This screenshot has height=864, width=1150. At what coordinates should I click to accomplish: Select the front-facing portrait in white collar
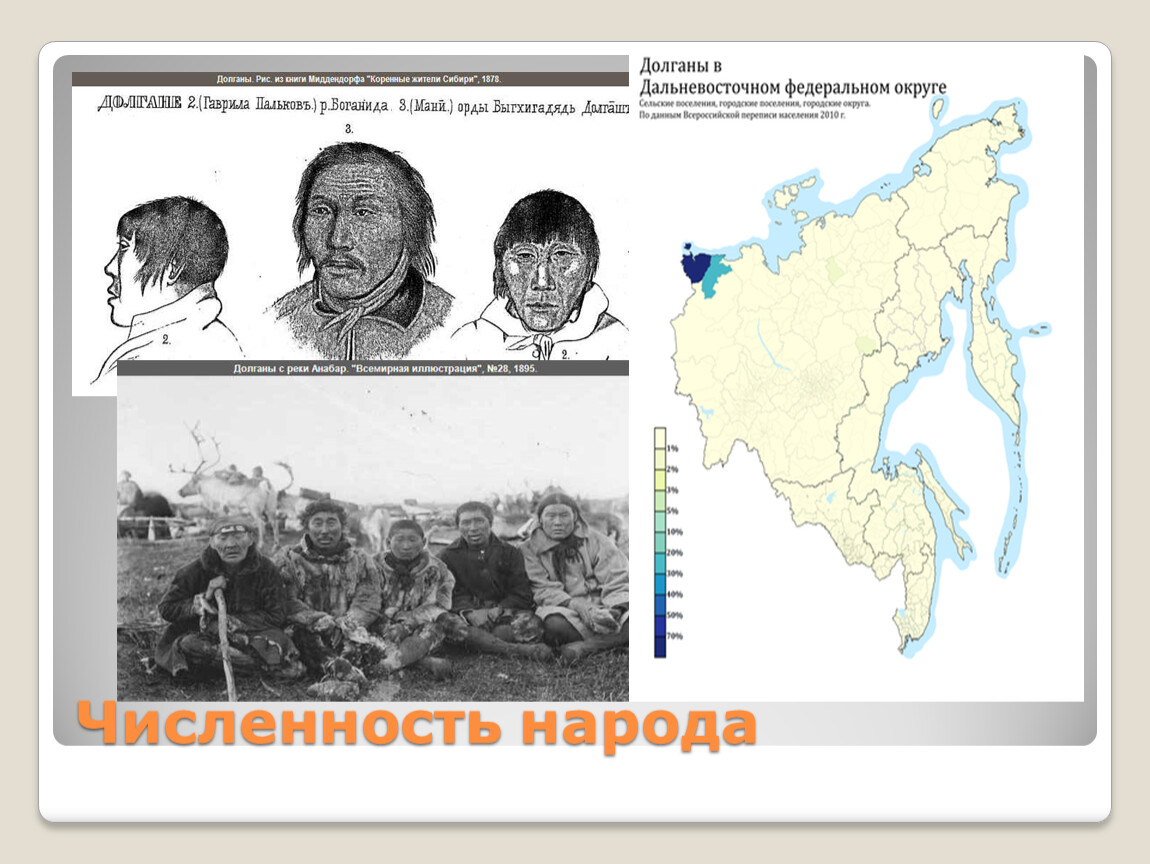544,273
